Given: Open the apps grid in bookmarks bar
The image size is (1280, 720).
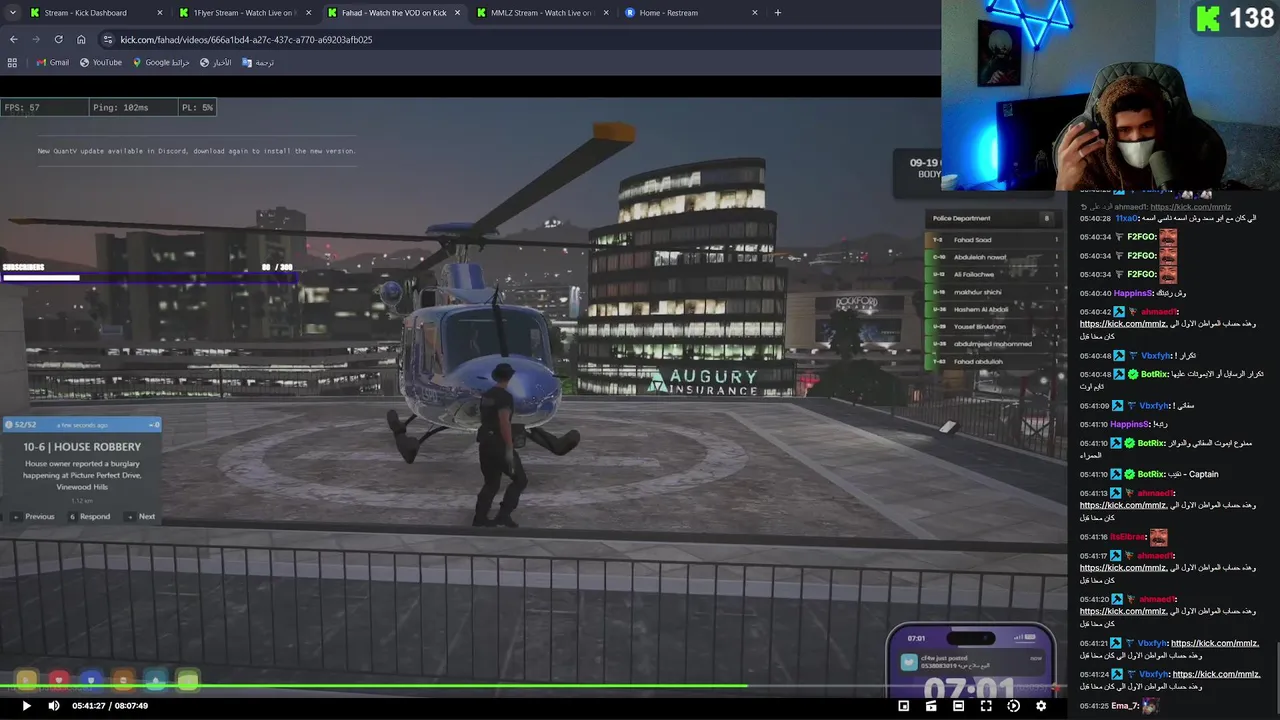Looking at the screenshot, I should (12, 62).
